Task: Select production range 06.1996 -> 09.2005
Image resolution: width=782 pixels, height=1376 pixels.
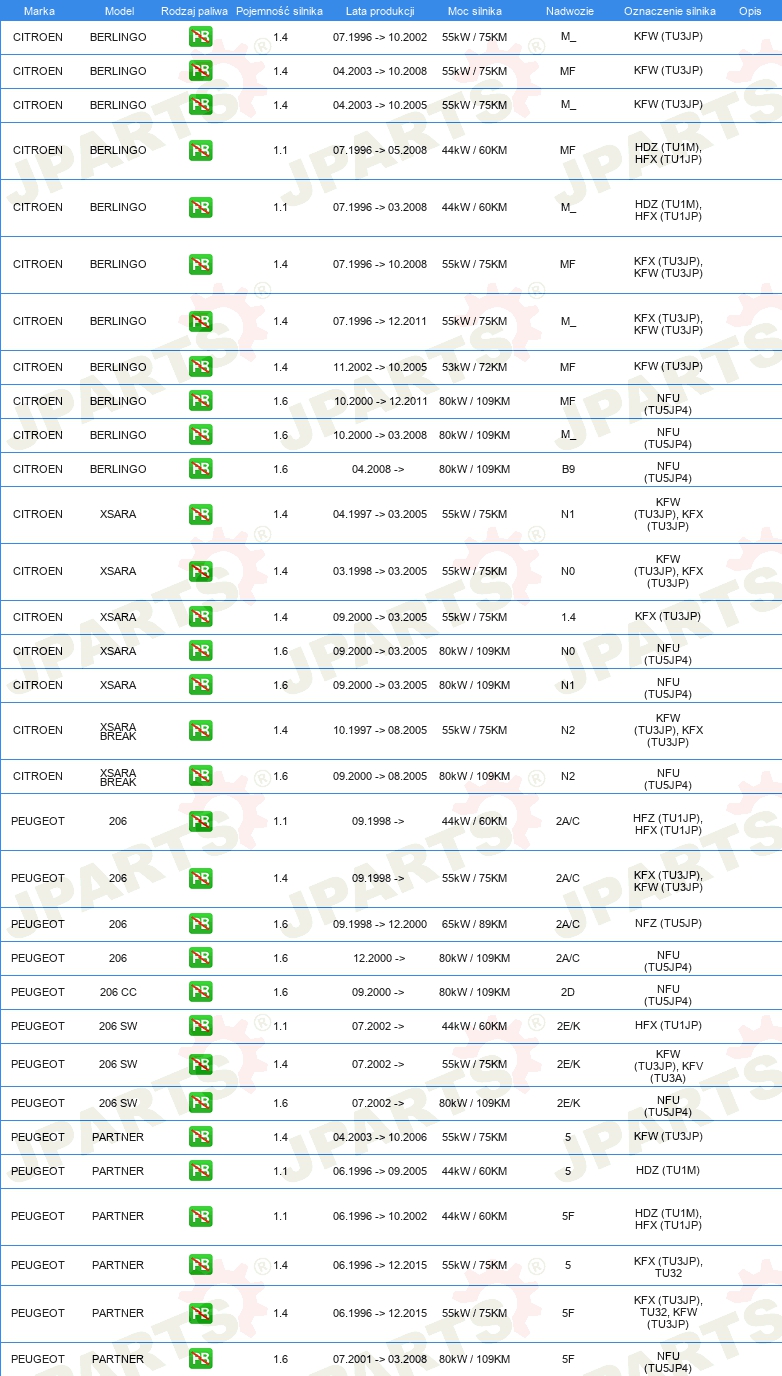Action: pyautogui.click(x=379, y=1172)
